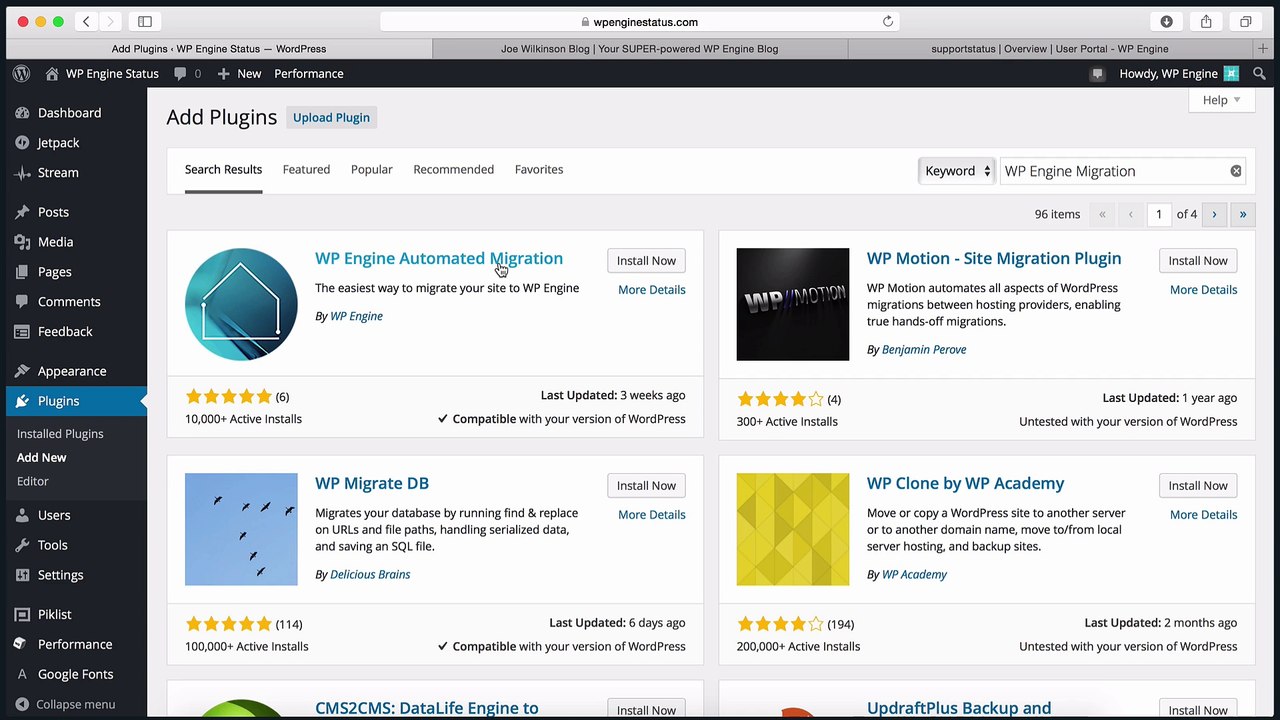Reload the page in Safari

pyautogui.click(x=887, y=21)
